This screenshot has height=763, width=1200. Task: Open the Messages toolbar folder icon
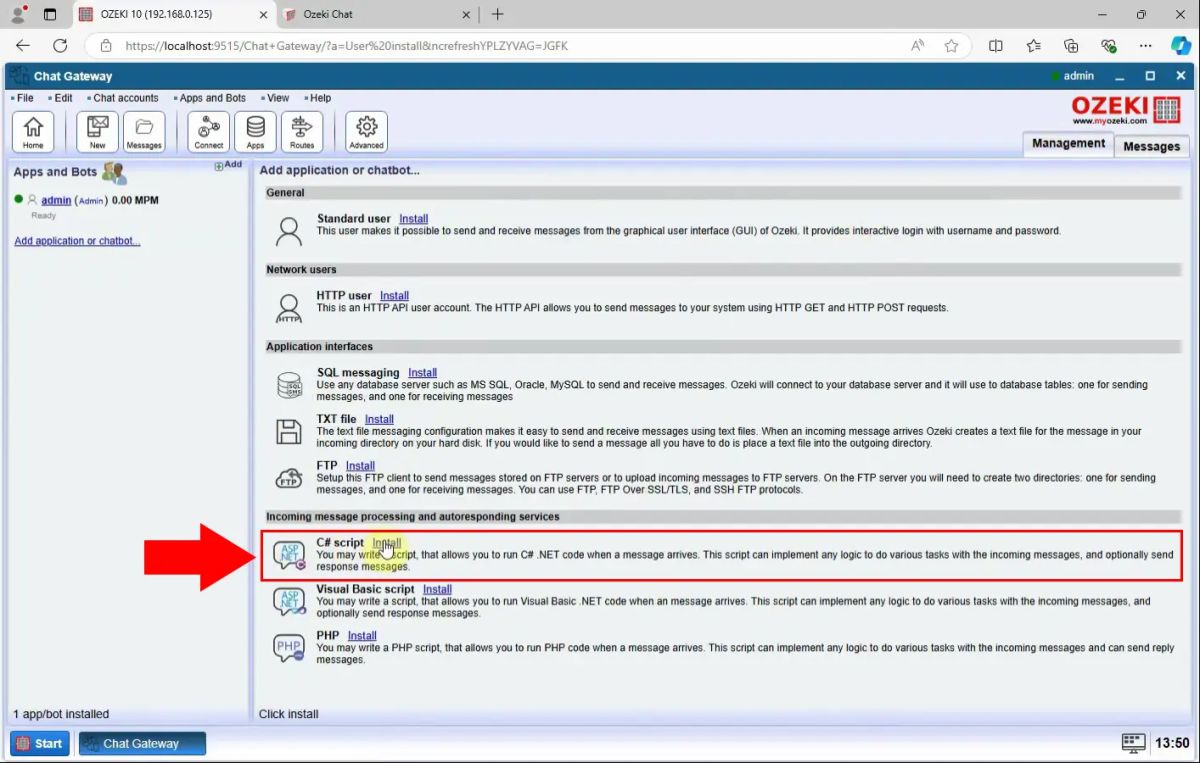tap(144, 132)
